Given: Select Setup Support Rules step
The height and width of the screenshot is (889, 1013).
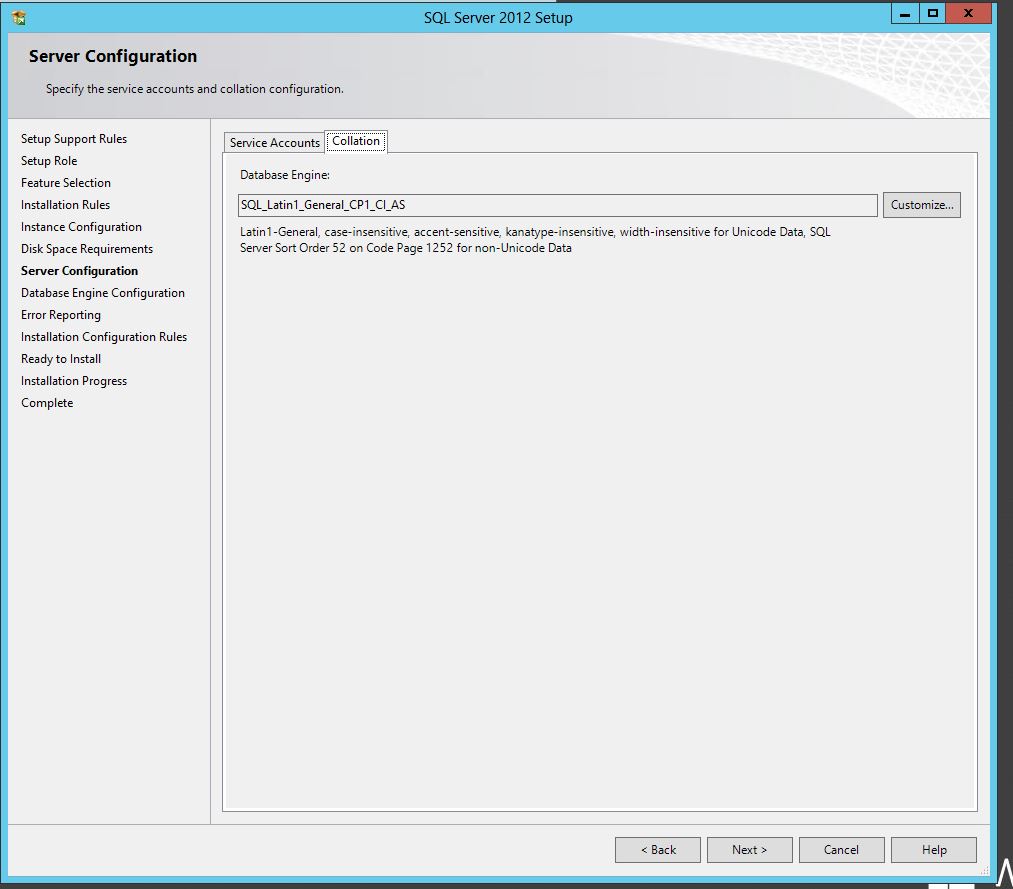Looking at the screenshot, I should (74, 139).
